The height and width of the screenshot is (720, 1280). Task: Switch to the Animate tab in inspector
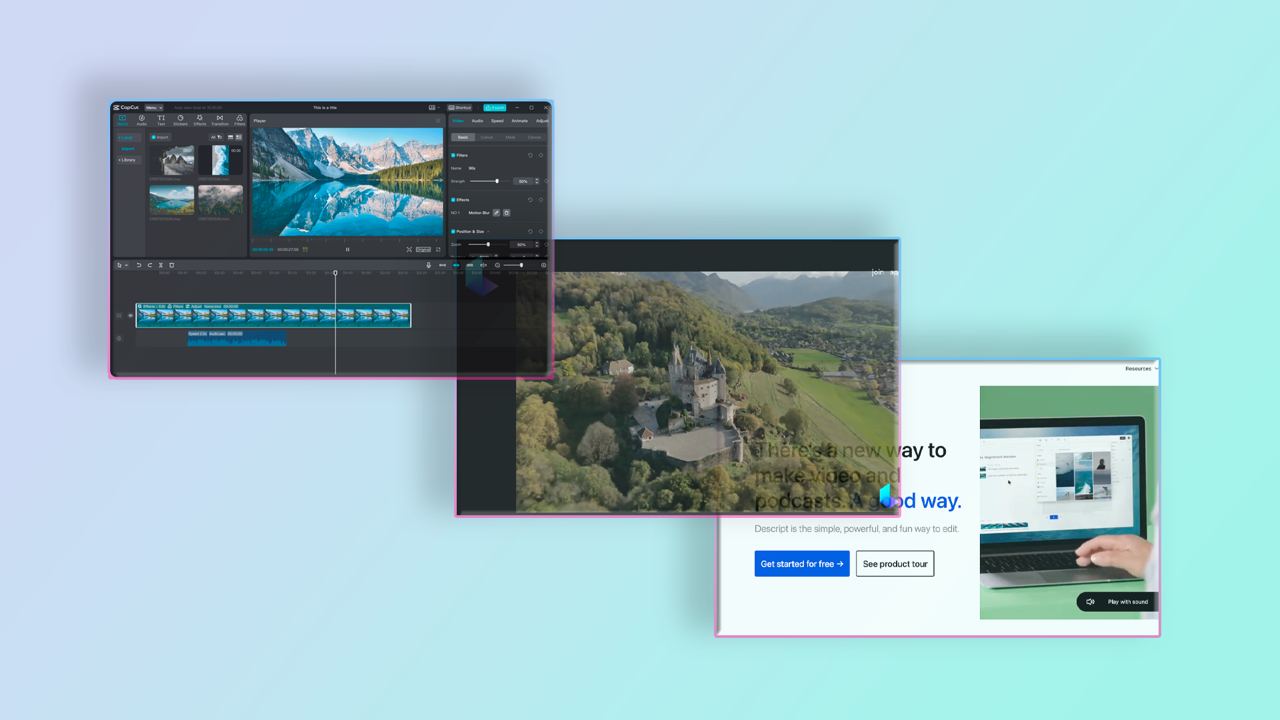pyautogui.click(x=520, y=121)
